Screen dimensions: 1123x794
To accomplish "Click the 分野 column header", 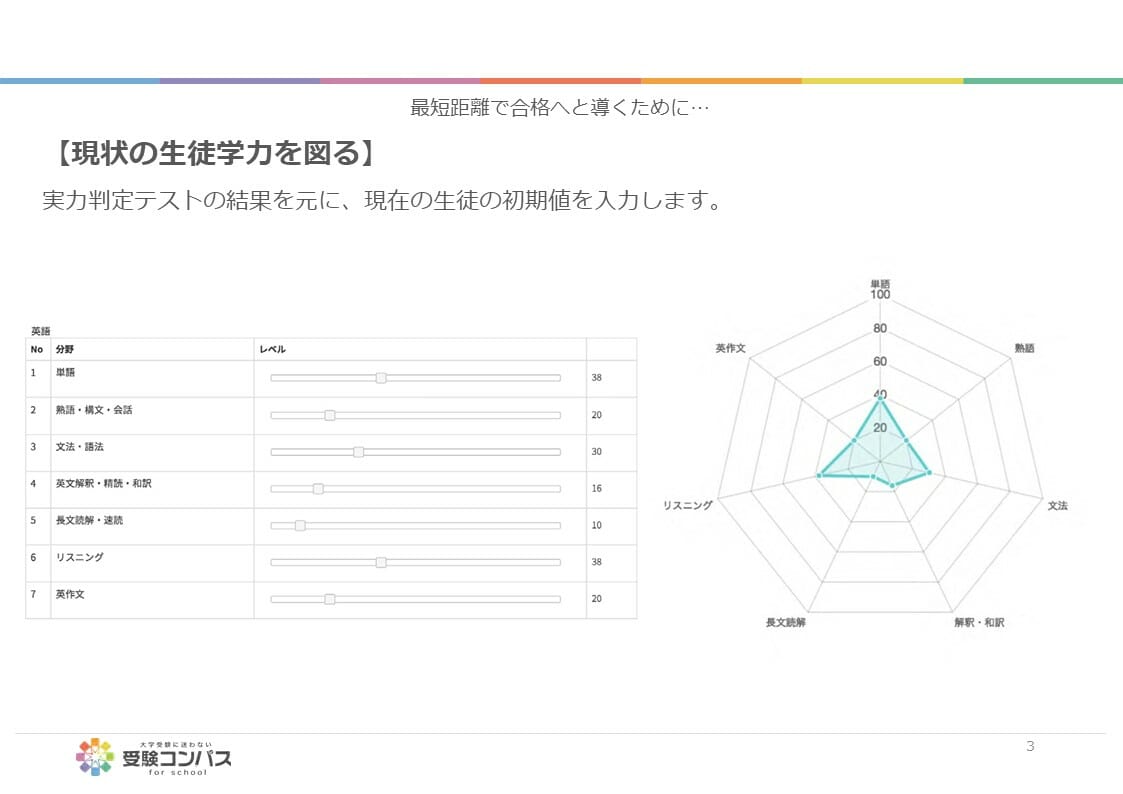I will 65,349.
